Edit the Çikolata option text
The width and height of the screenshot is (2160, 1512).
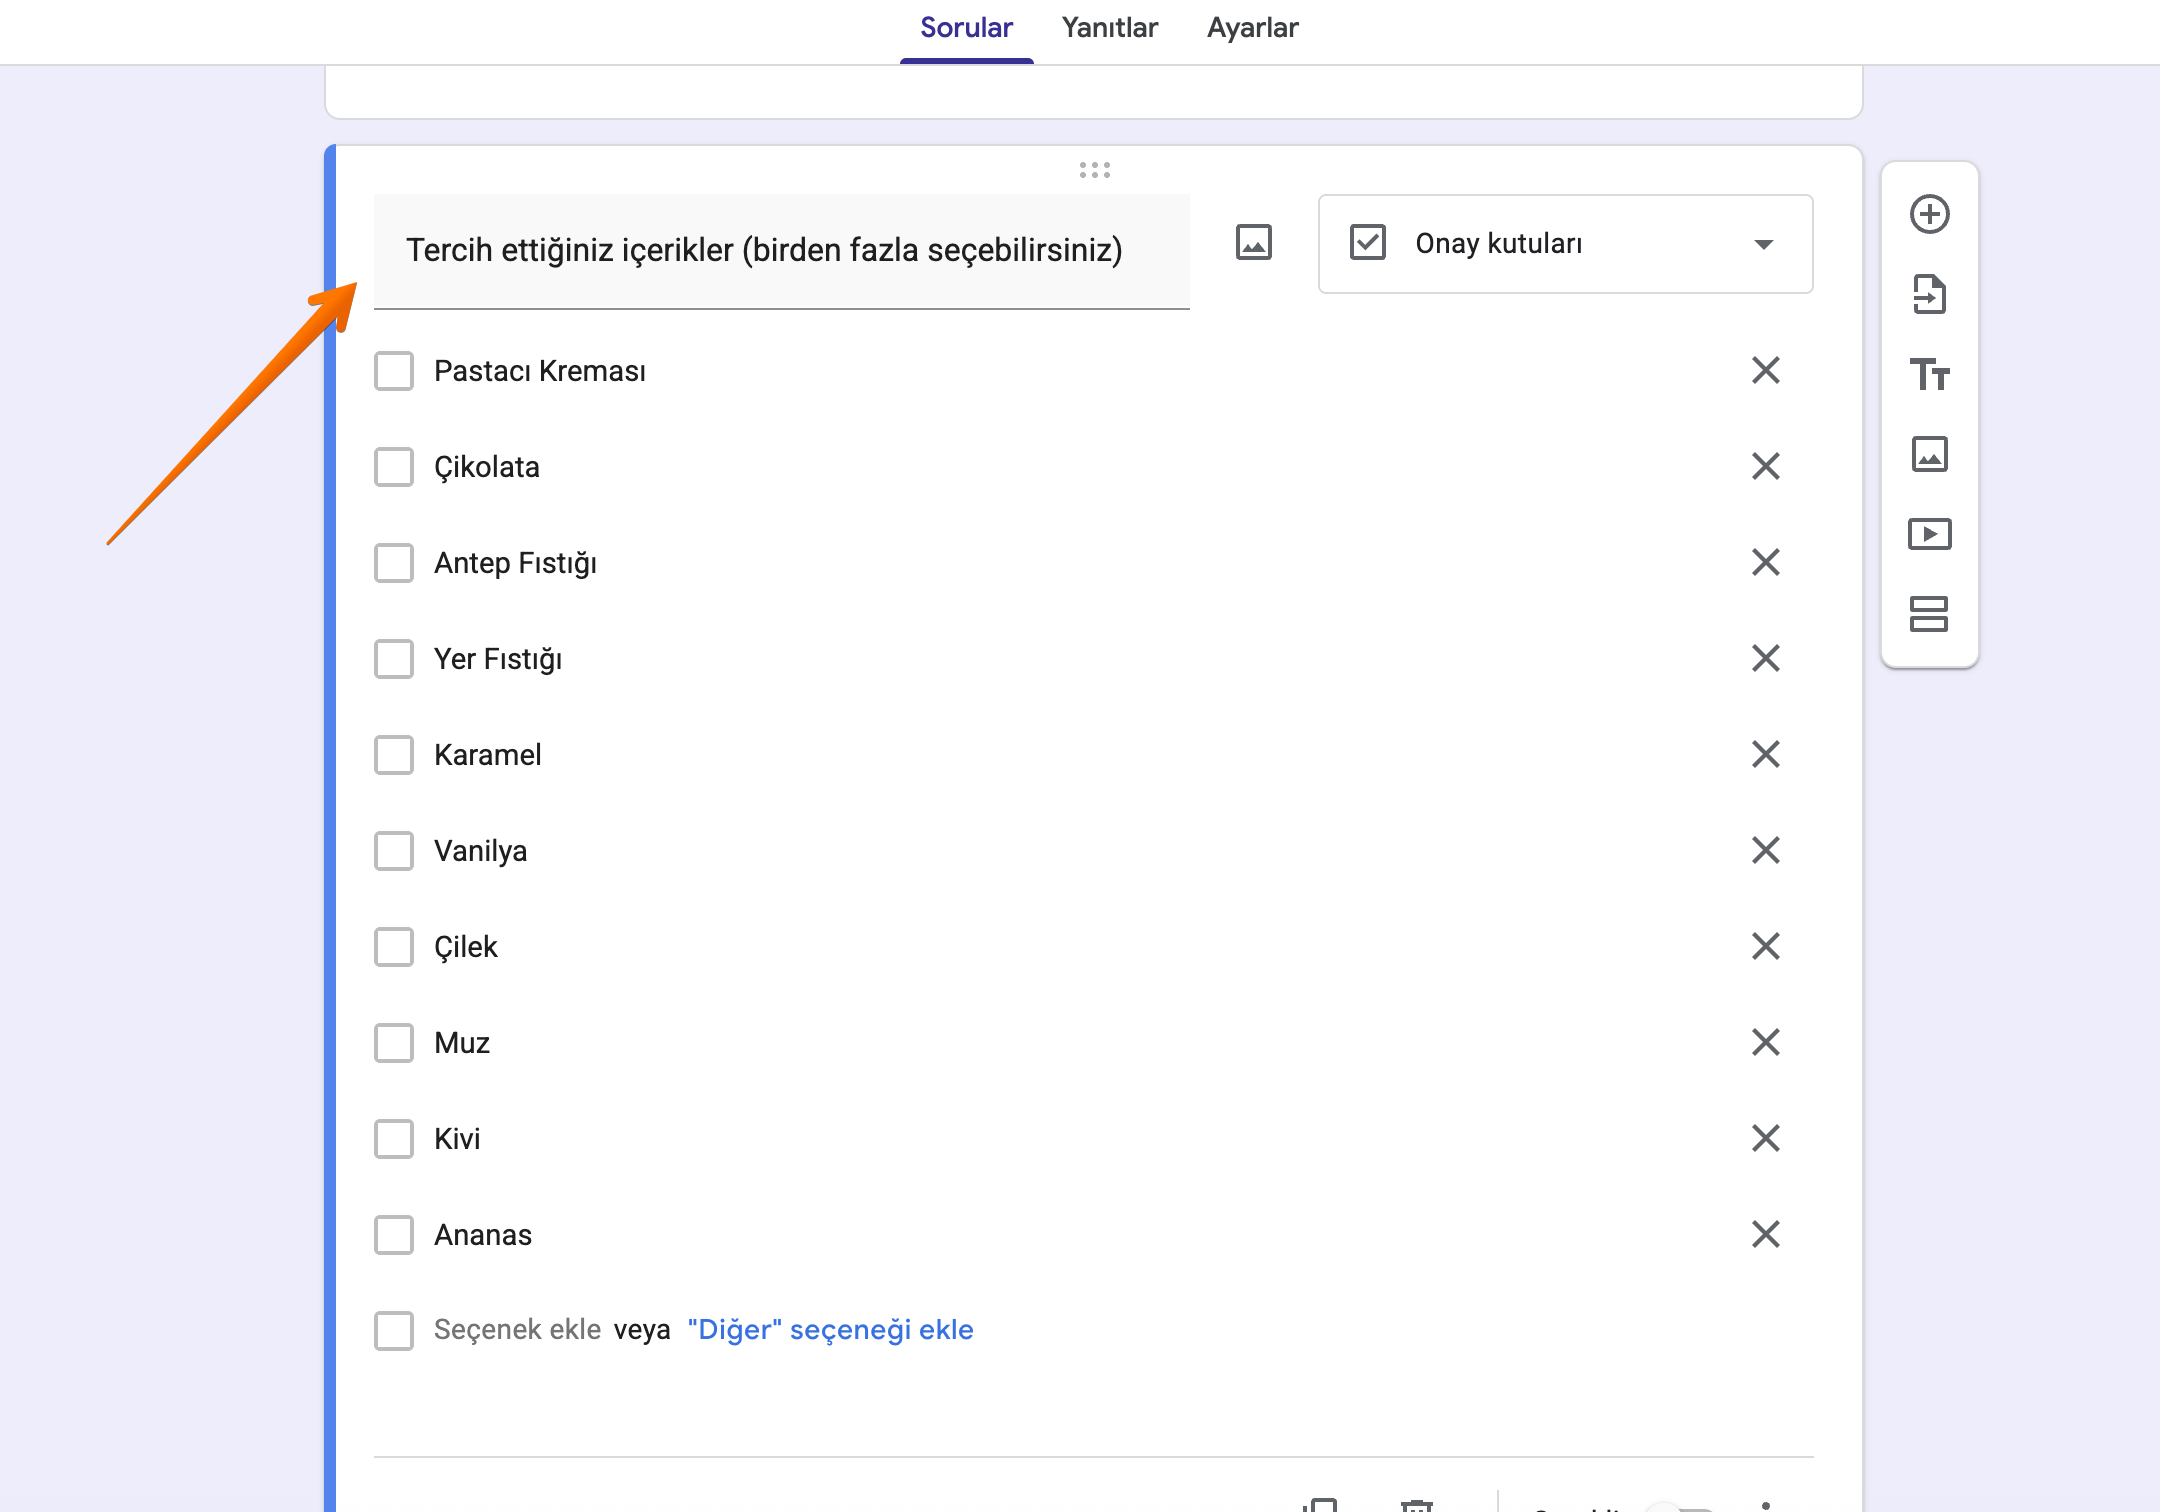[487, 467]
